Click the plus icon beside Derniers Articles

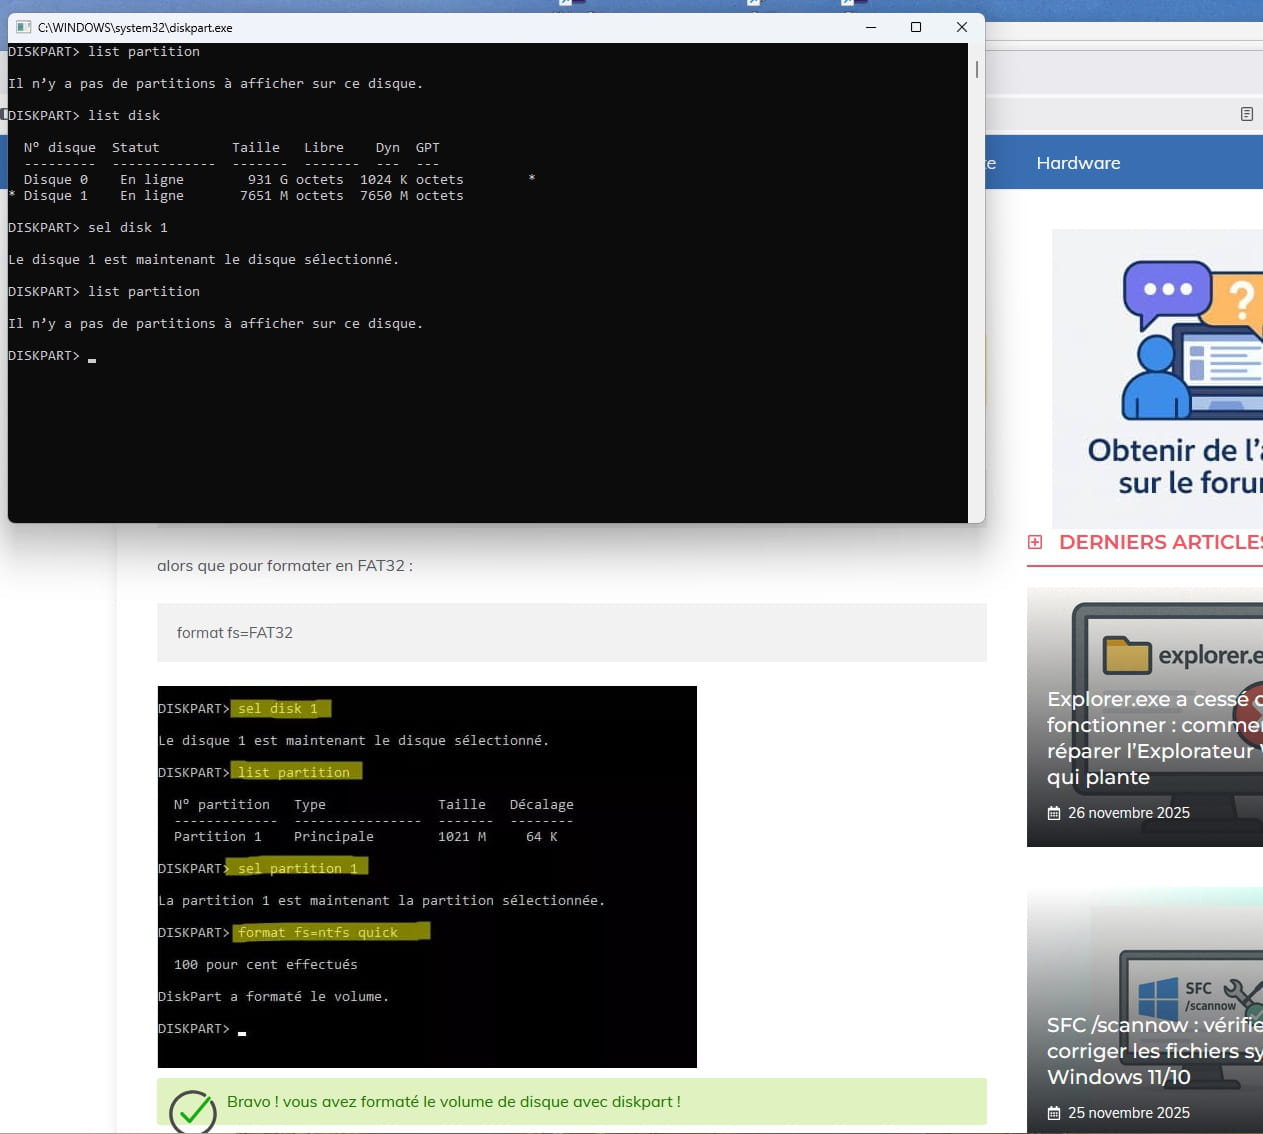(x=1035, y=542)
